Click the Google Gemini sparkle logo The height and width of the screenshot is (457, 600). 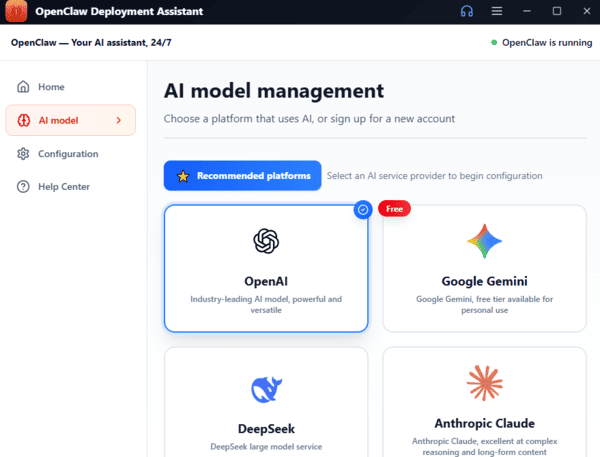pos(484,241)
